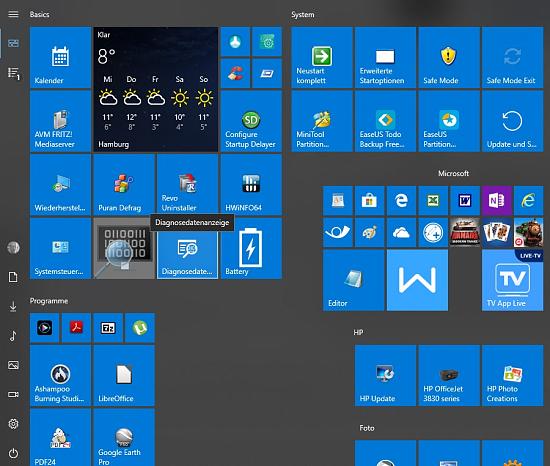Image resolution: width=550 pixels, height=466 pixels.
Task: Click the Safe Mode shield tile
Action: pyautogui.click(x=449, y=57)
